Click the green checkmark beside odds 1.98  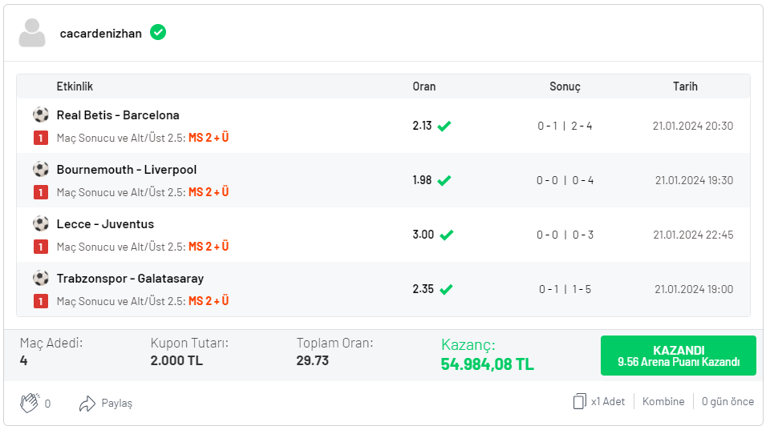tap(444, 181)
